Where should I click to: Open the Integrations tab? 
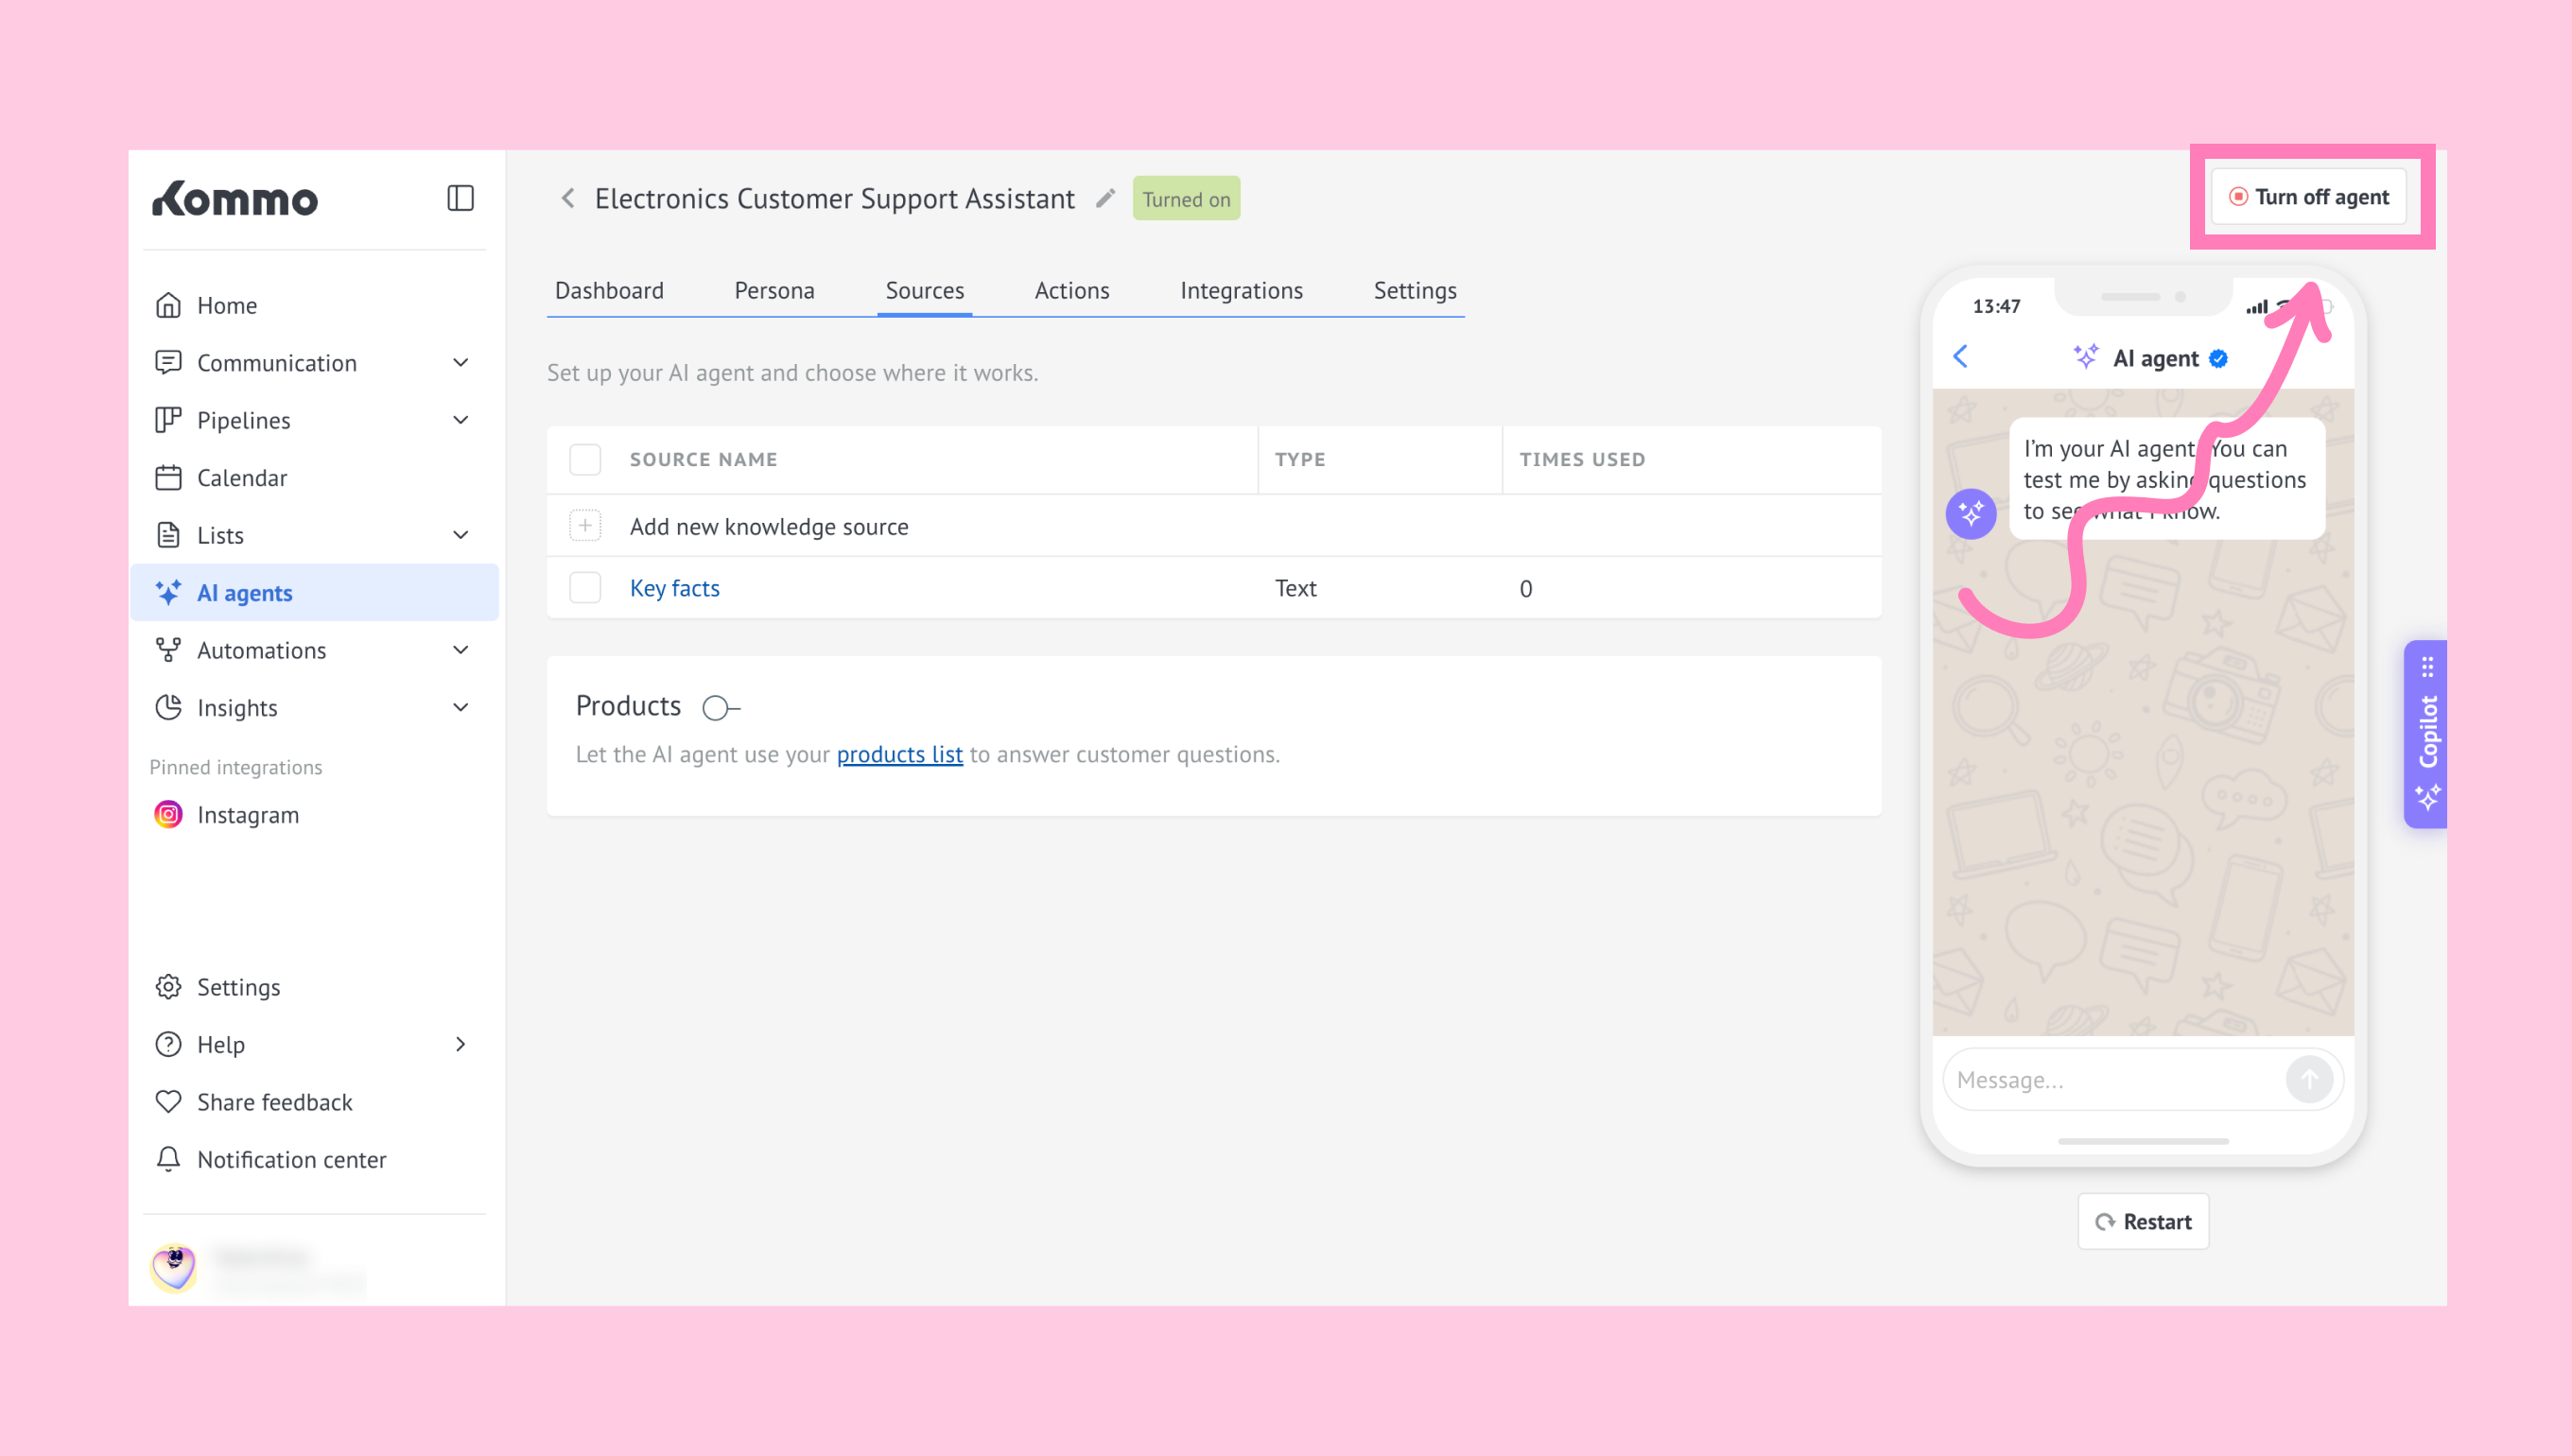1241,291
